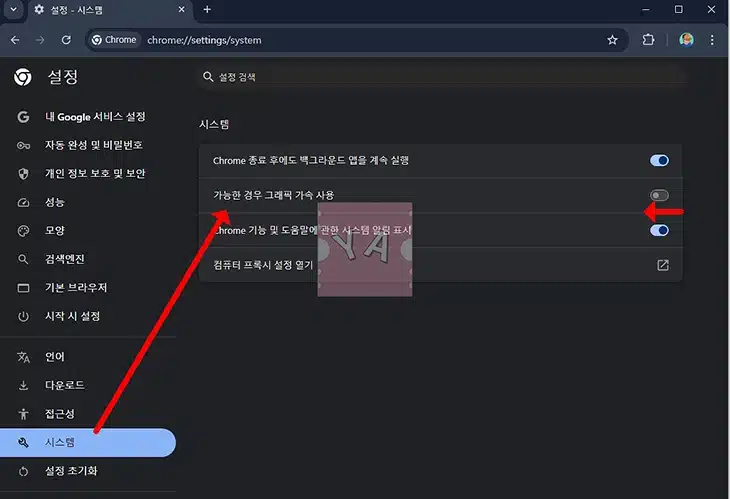Image resolution: width=730 pixels, height=499 pixels.
Task: Select 성능 in the settings sidebar
Action: click(x=55, y=202)
